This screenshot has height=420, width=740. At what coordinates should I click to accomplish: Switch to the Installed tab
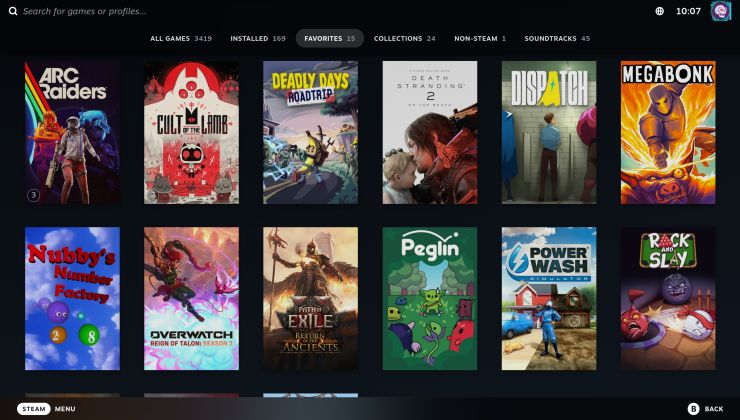tap(258, 39)
